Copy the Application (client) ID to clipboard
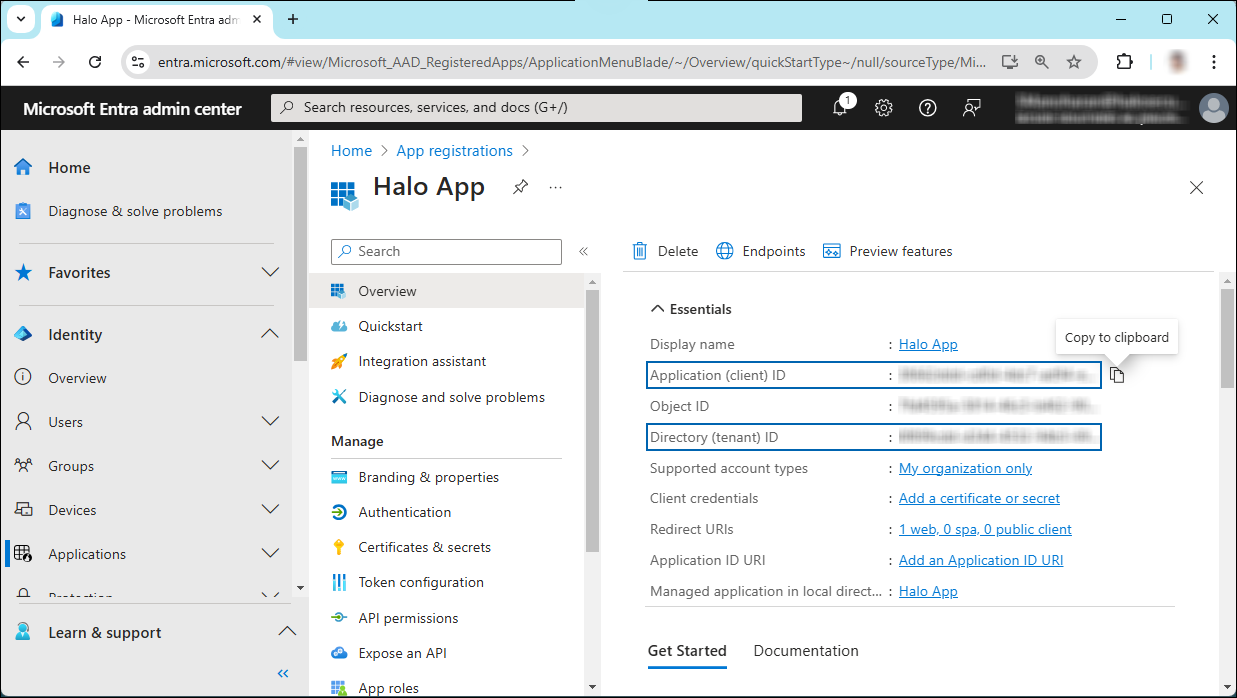 [x=1117, y=375]
